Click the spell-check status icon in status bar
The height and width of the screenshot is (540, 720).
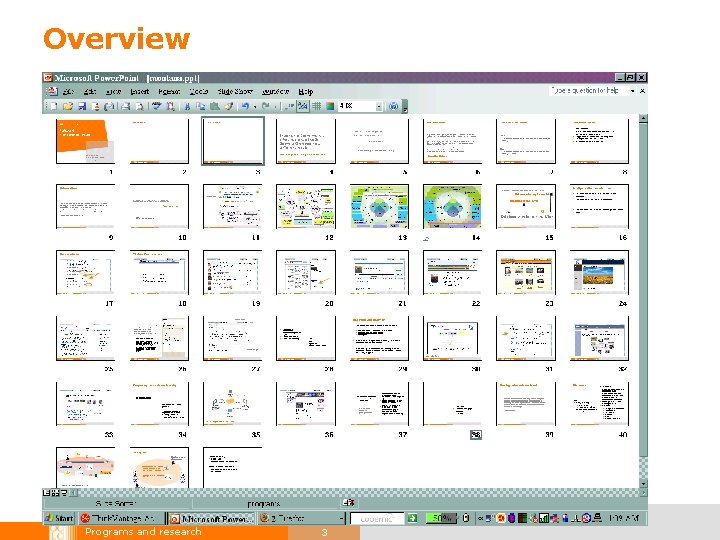click(349, 503)
